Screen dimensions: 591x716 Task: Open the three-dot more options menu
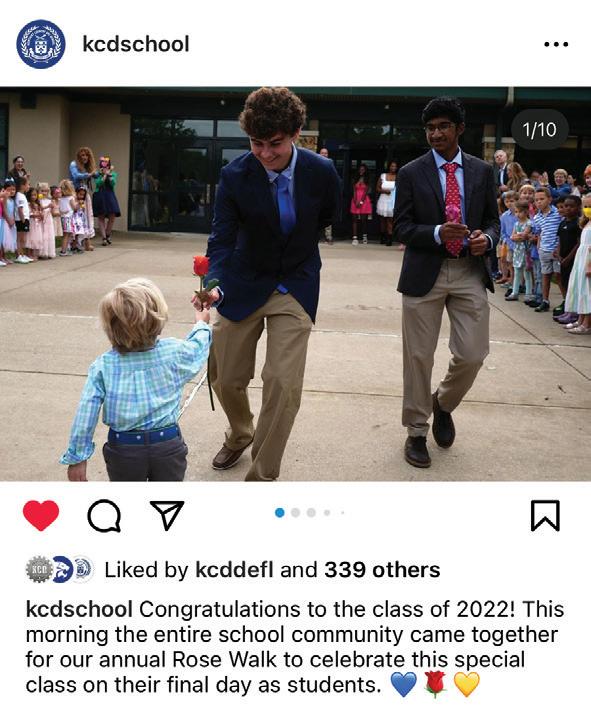(x=556, y=44)
